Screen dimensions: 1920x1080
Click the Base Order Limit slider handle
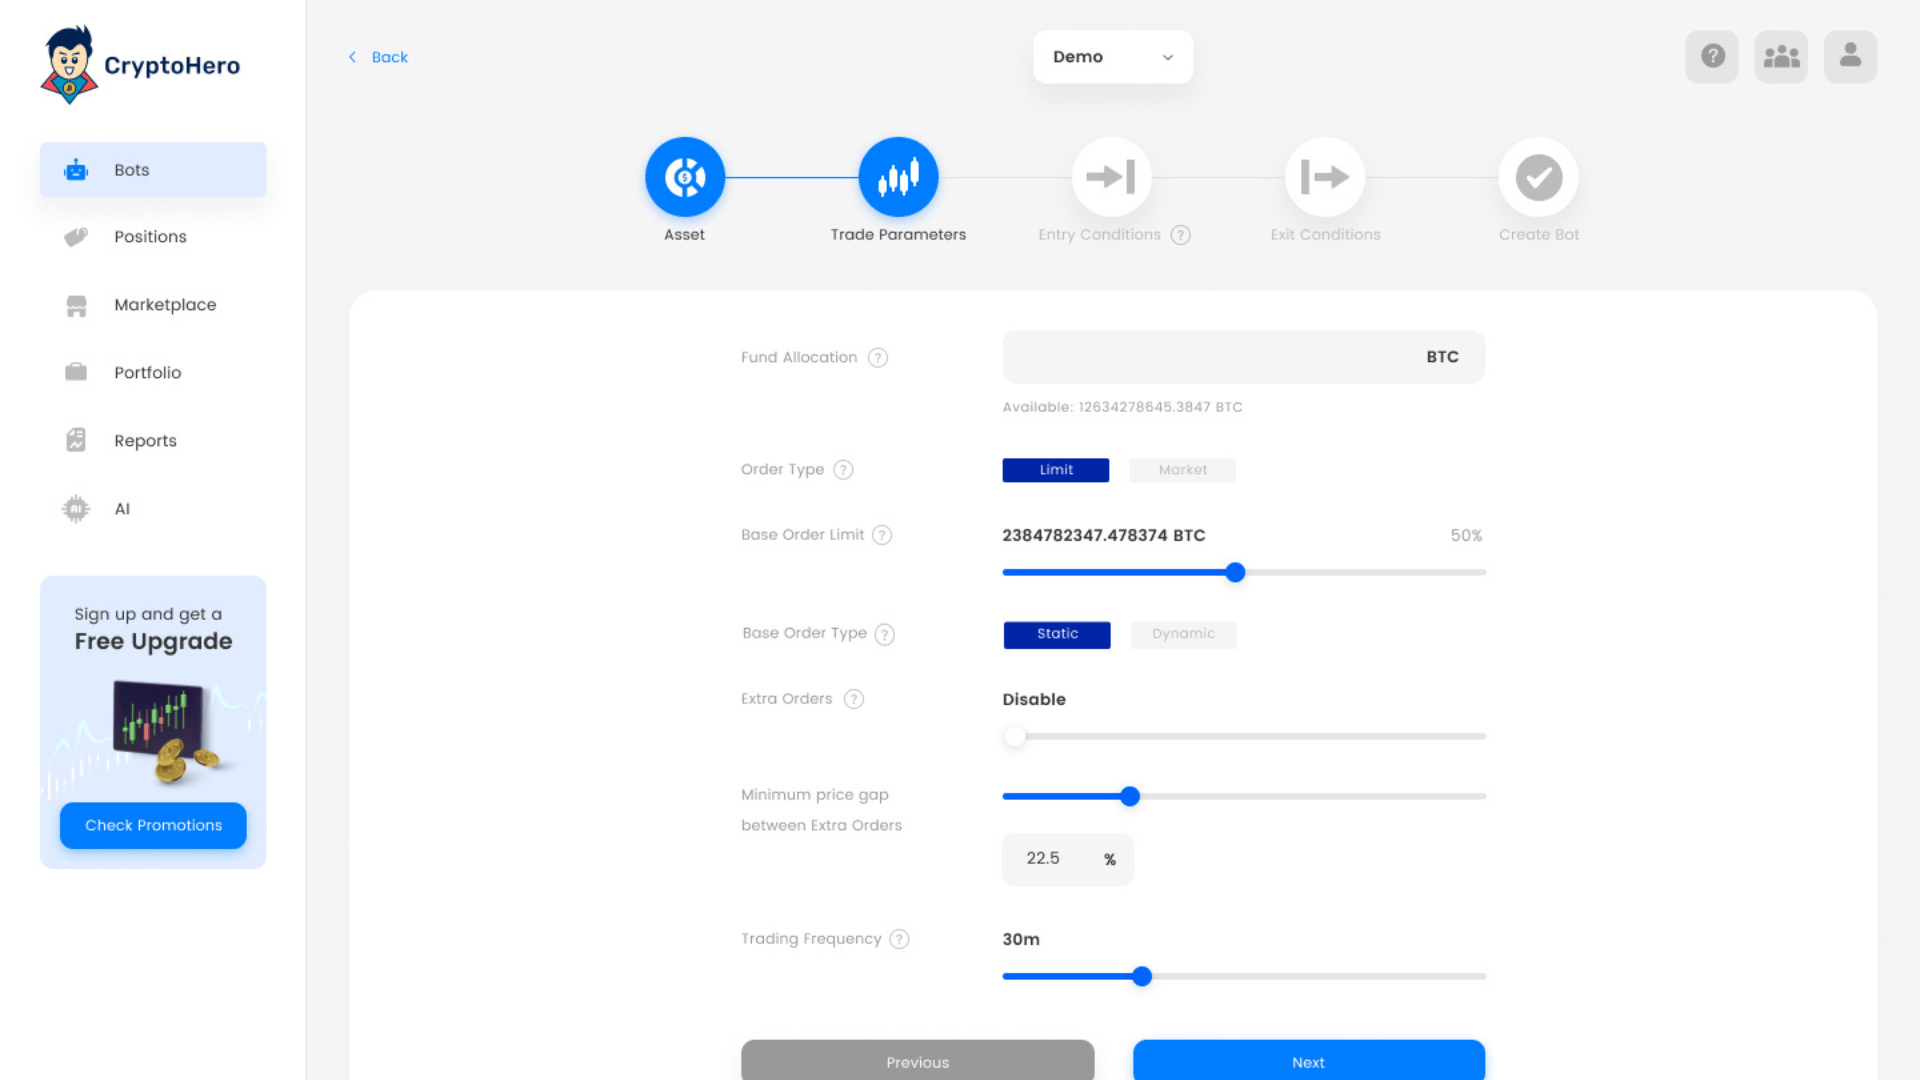point(1235,573)
